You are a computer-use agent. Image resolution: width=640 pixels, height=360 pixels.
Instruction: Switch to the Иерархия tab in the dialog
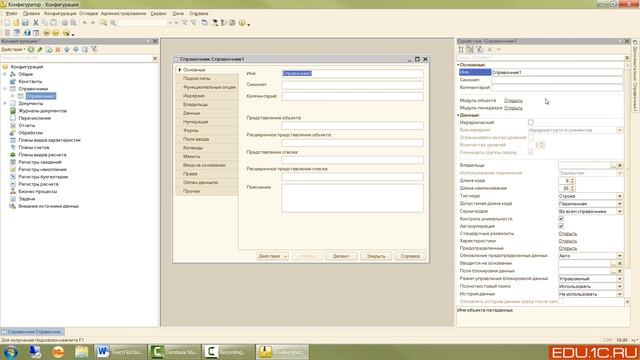tap(207, 96)
